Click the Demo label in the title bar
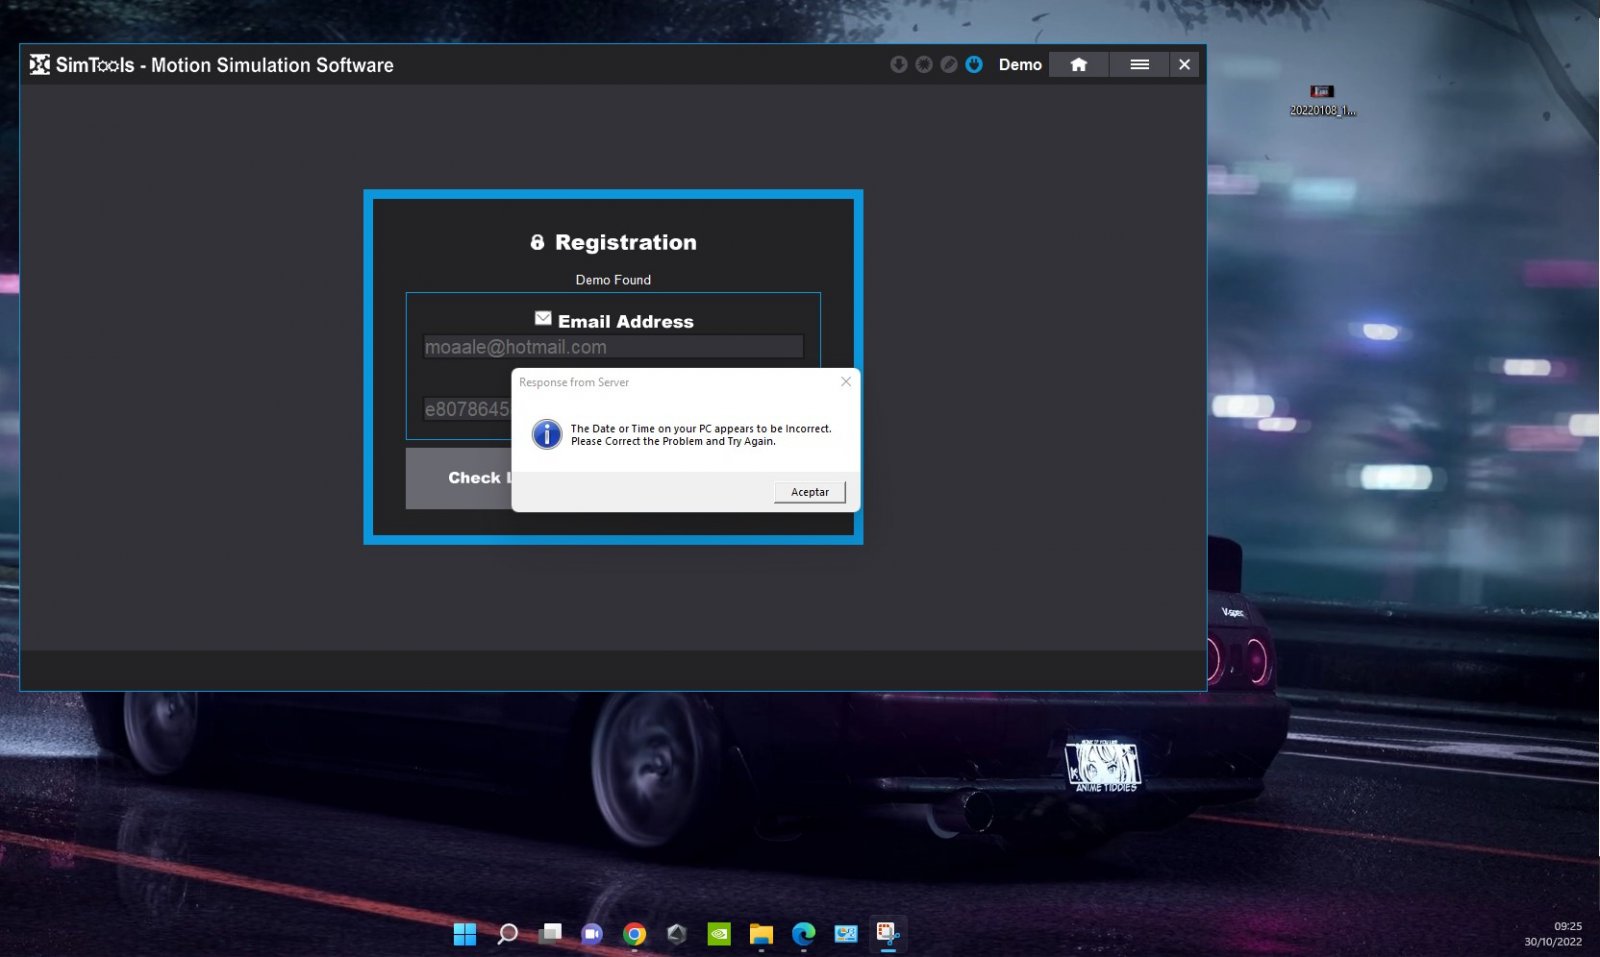 1020,64
